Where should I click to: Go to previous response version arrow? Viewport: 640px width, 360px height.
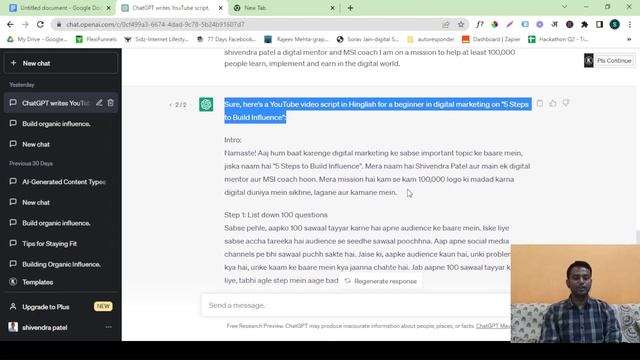(x=170, y=105)
